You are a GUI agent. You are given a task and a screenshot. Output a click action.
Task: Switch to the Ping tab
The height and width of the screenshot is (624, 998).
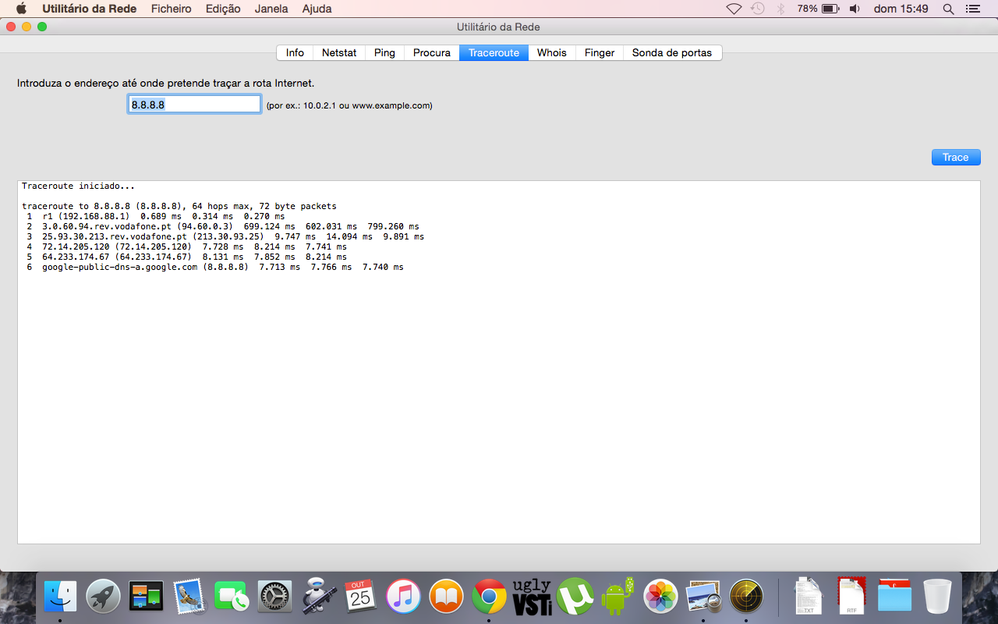(384, 53)
